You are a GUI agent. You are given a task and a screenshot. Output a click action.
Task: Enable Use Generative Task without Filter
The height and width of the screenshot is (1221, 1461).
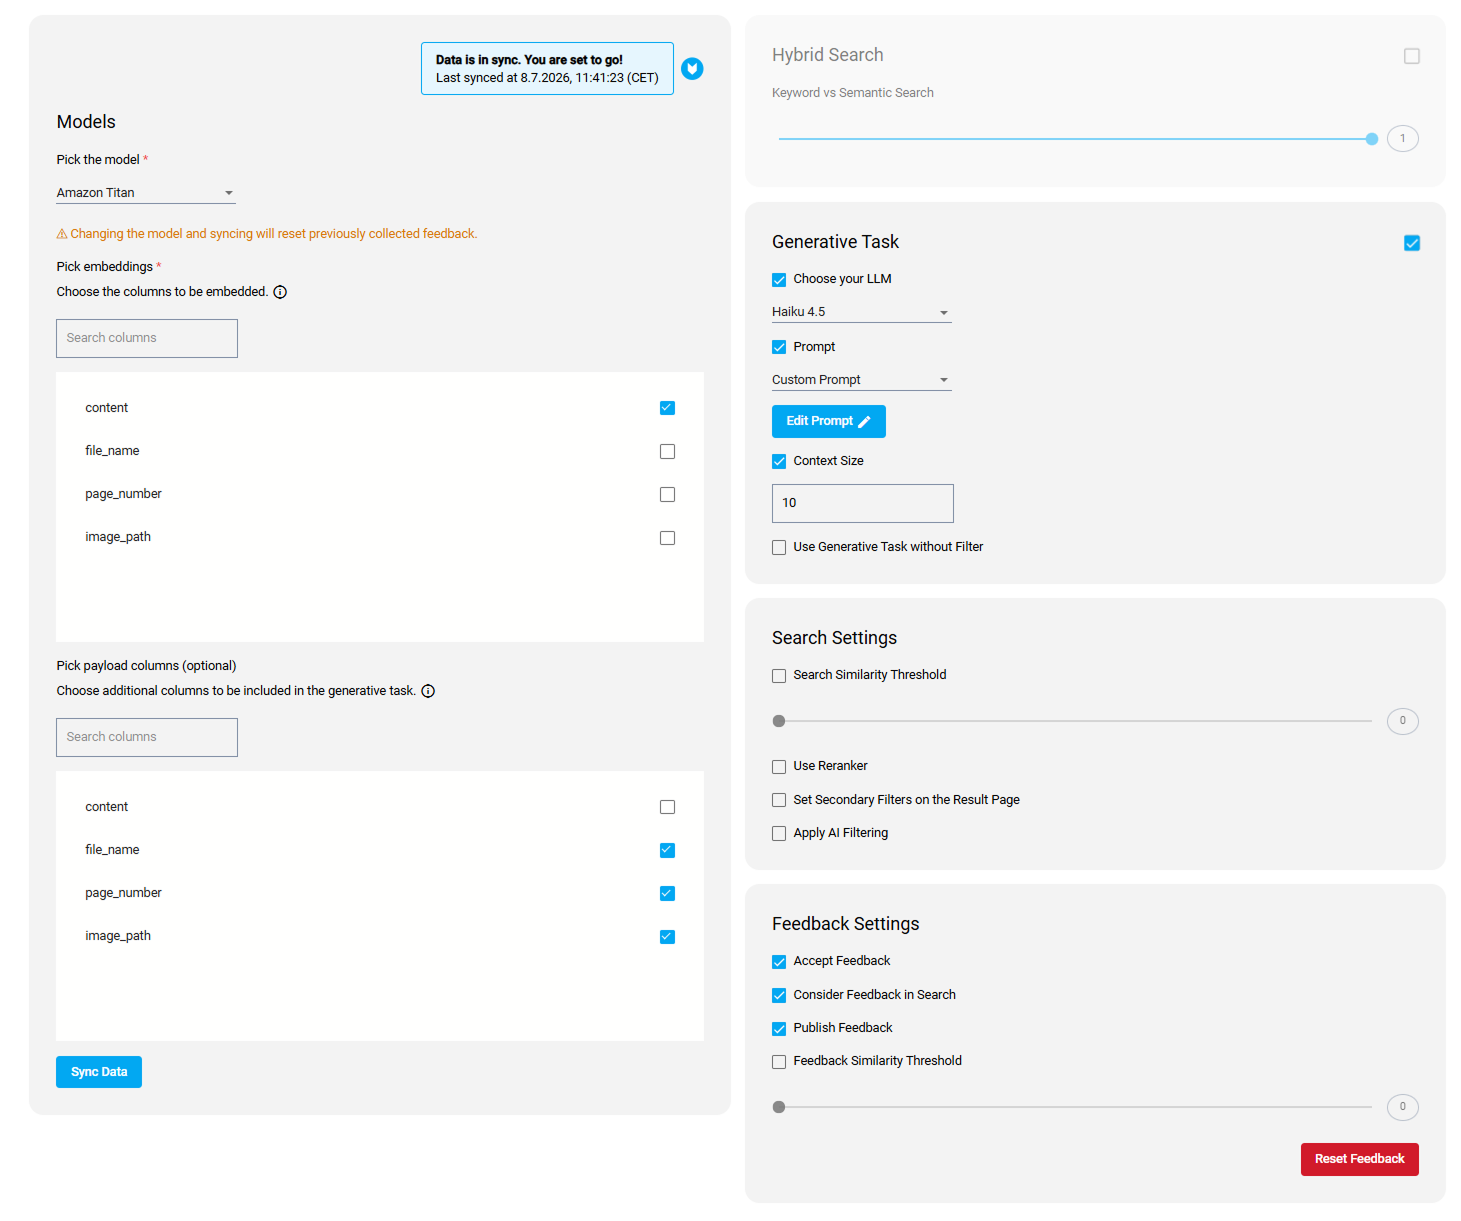click(779, 547)
